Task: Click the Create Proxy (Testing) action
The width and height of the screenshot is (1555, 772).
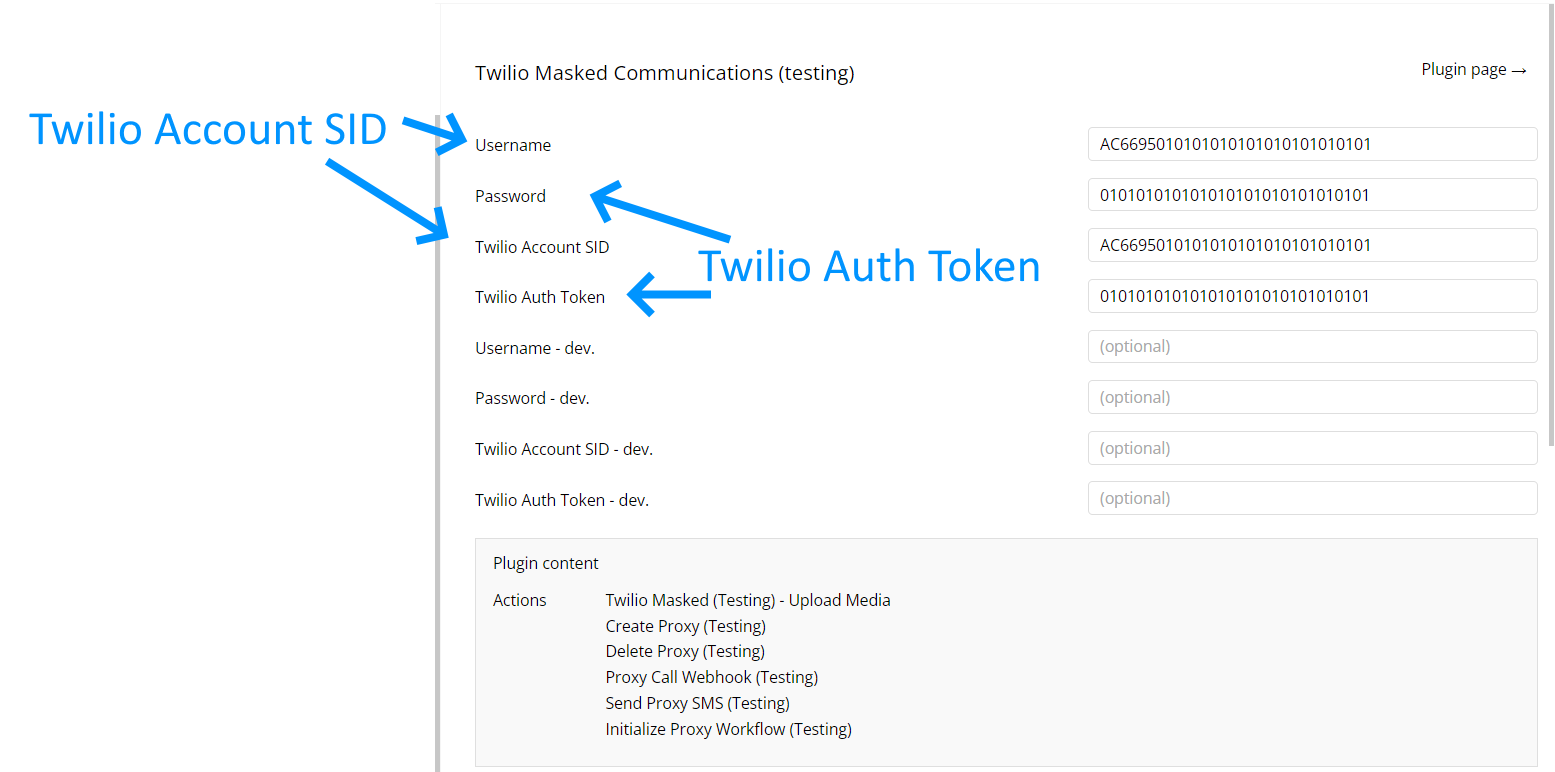Action: (686, 626)
